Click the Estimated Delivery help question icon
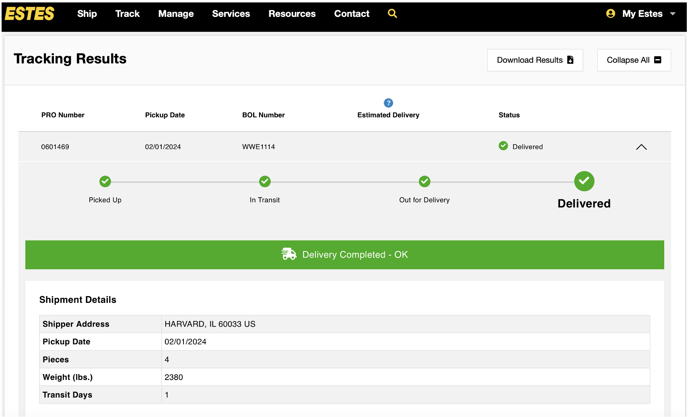Screen dimensions: 688x417 (x=388, y=103)
